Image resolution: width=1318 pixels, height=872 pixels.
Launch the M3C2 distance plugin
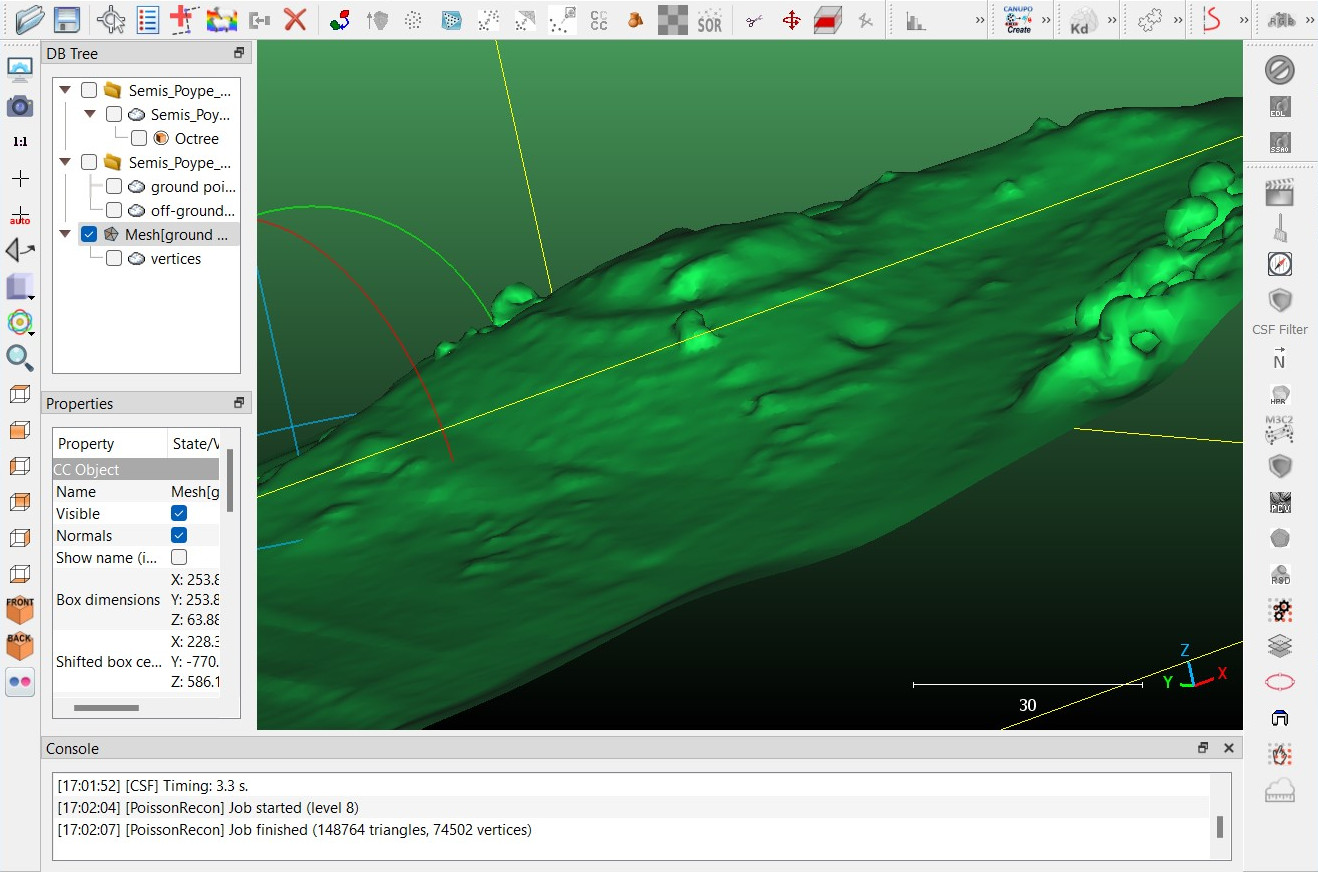tap(1280, 428)
